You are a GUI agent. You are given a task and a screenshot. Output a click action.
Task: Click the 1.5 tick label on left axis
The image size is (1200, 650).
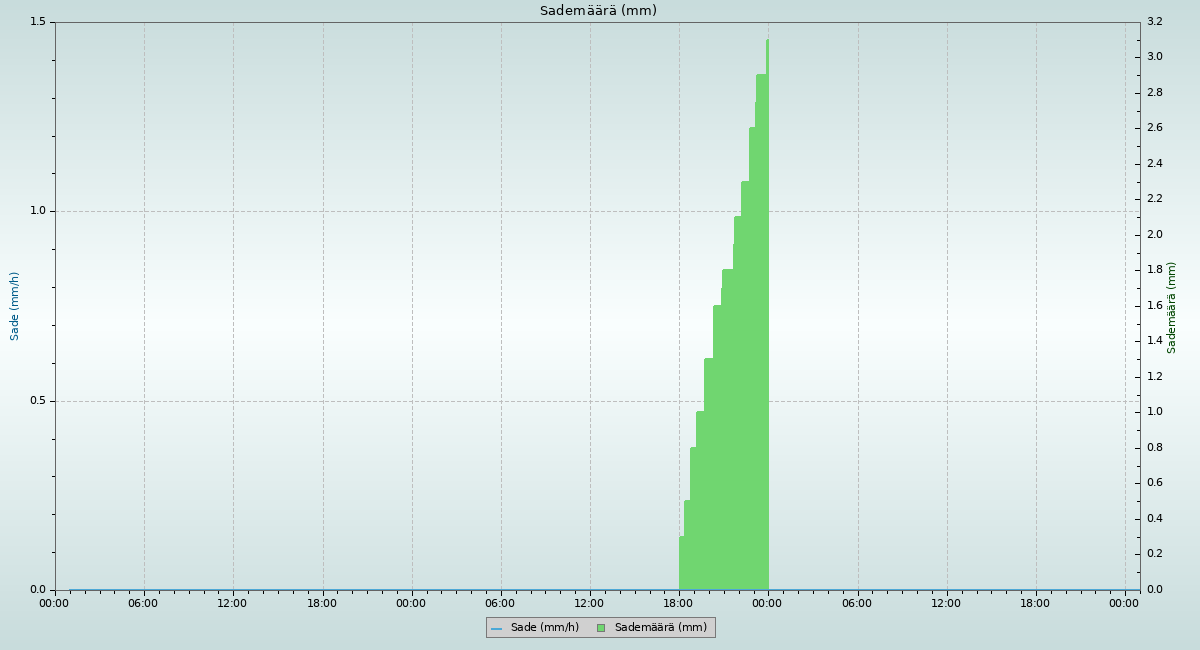pos(39,22)
